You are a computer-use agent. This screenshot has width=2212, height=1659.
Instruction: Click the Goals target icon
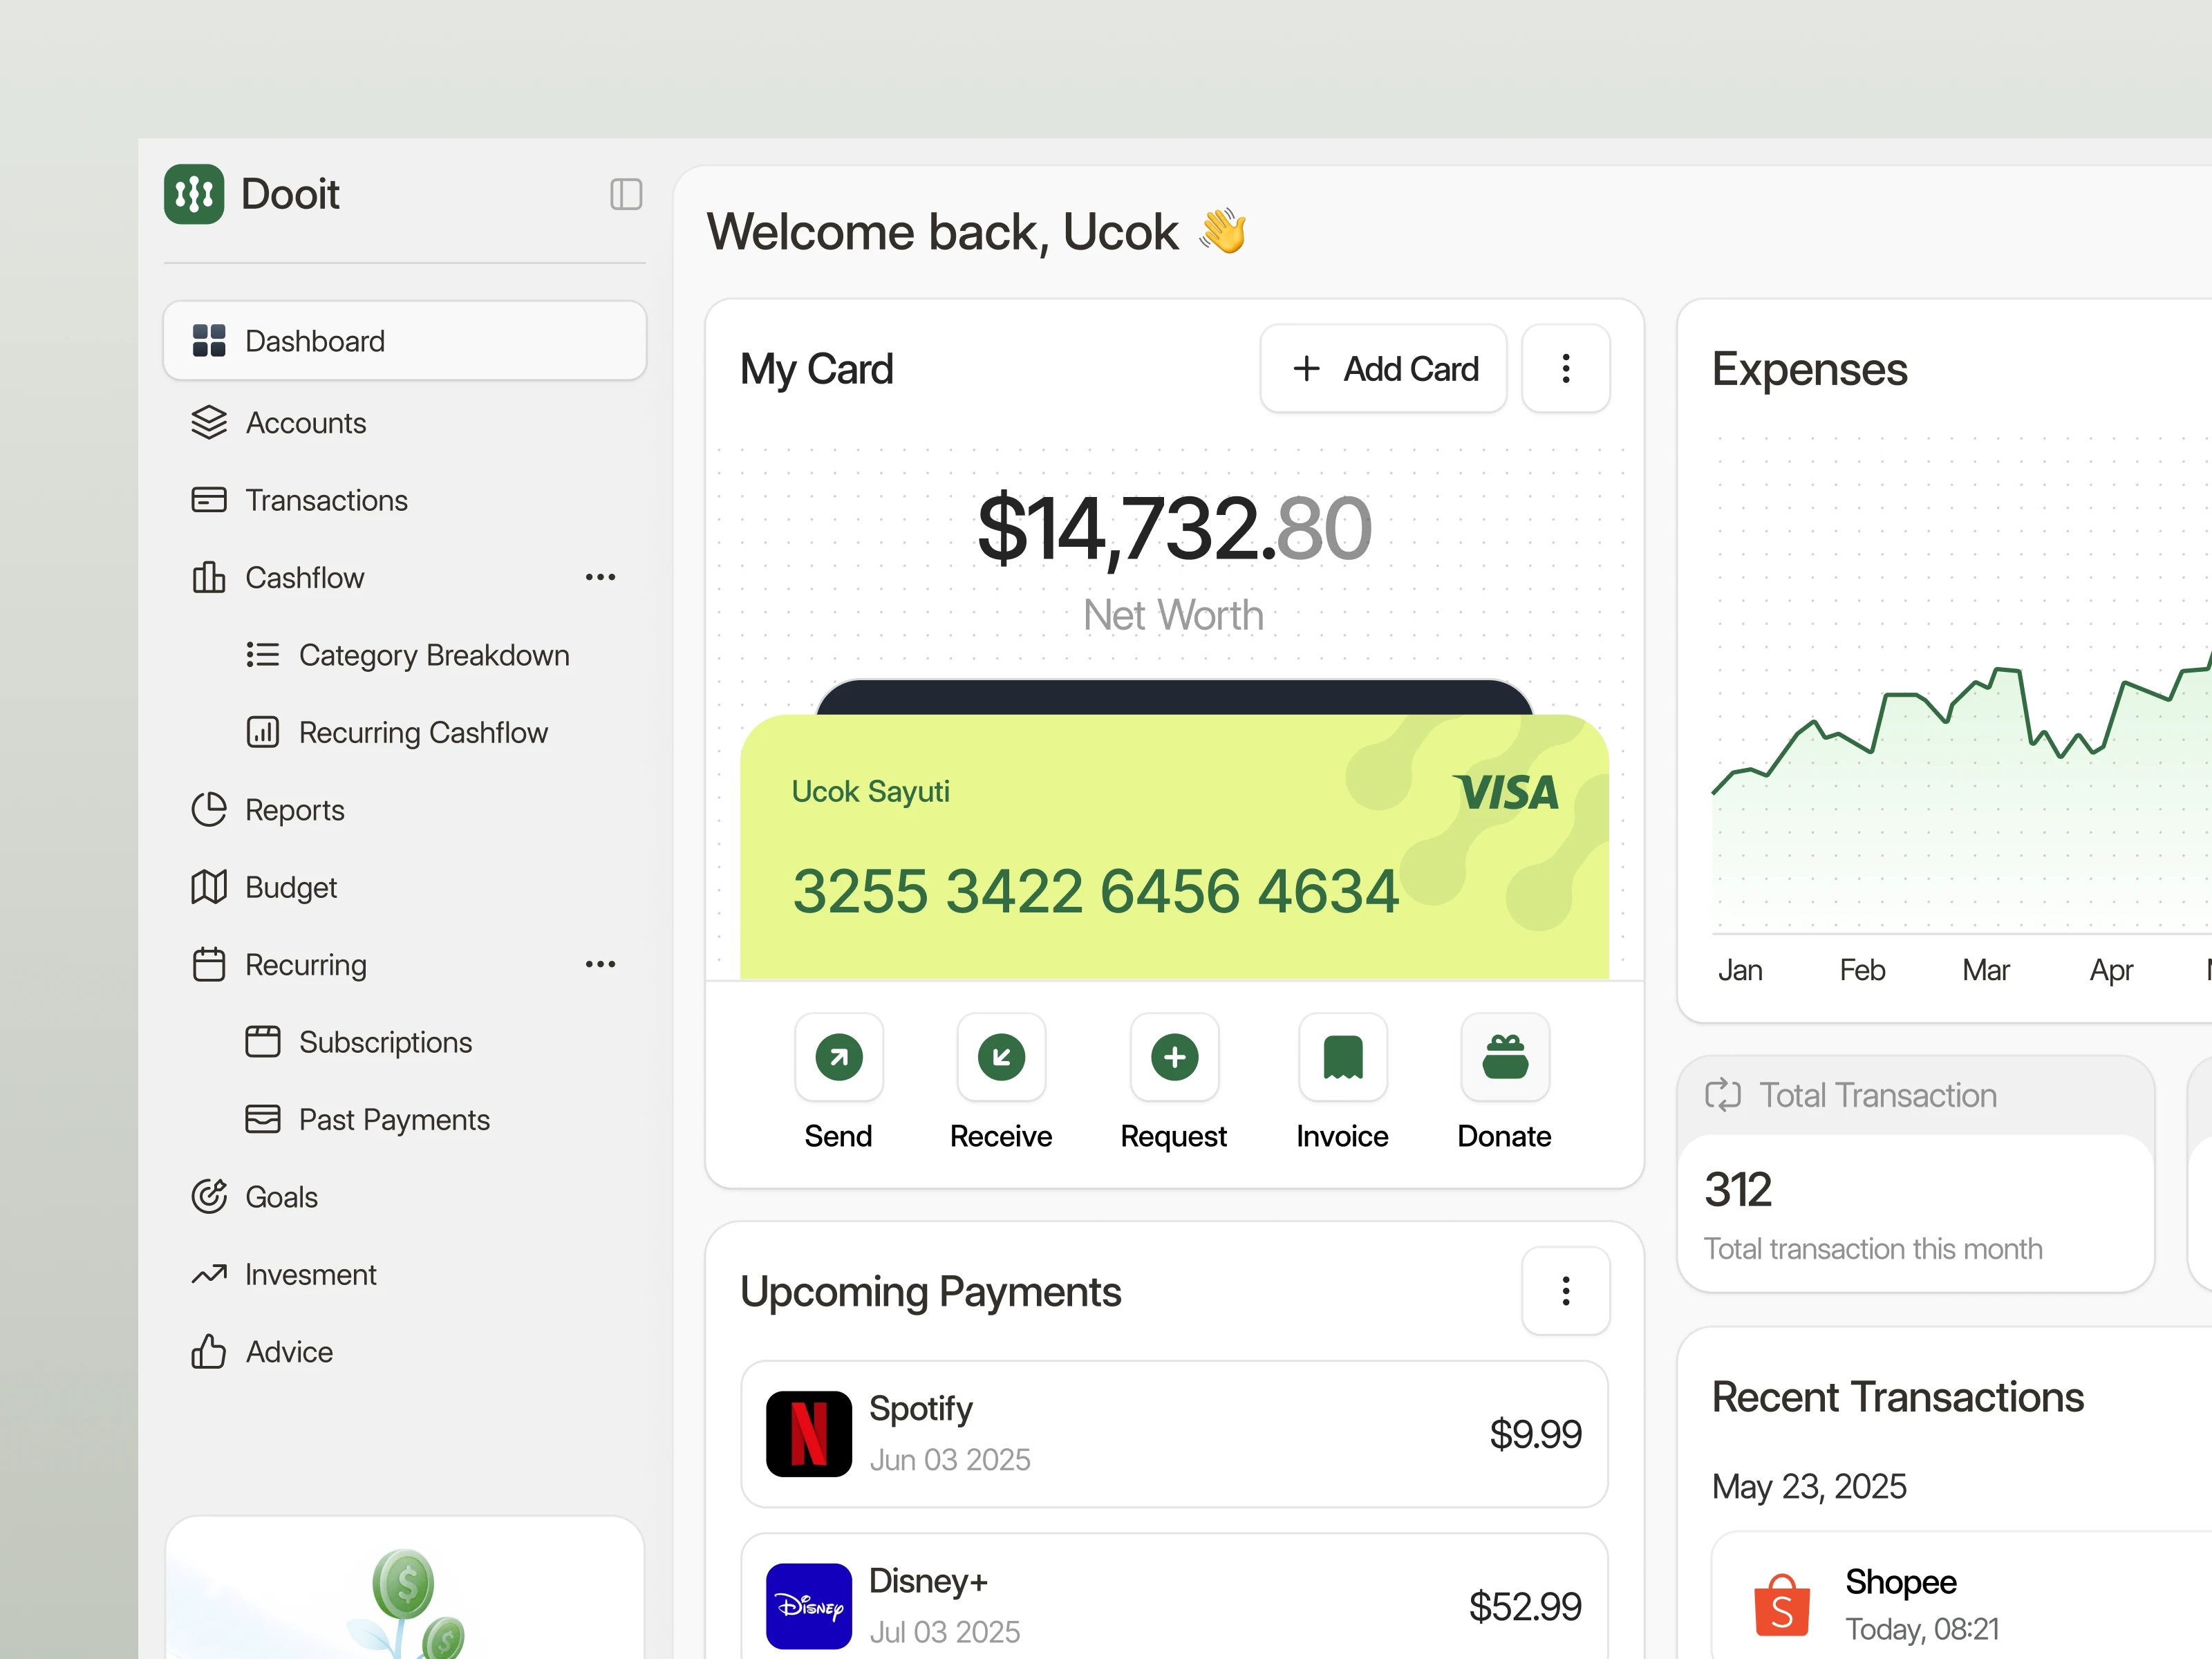(x=209, y=1196)
